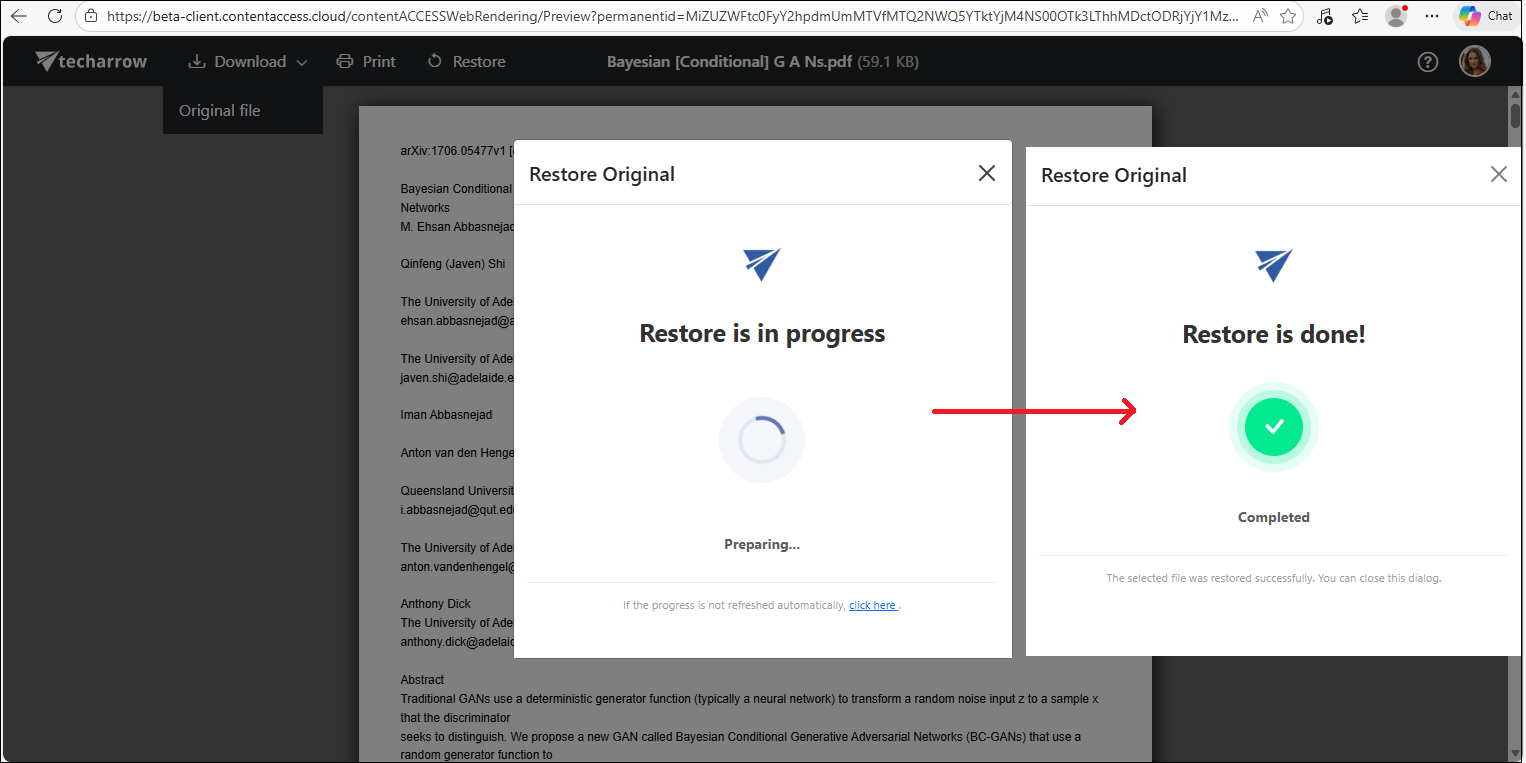This screenshot has height=763, width=1526.
Task: Open the browser profile icon
Action: [1397, 16]
